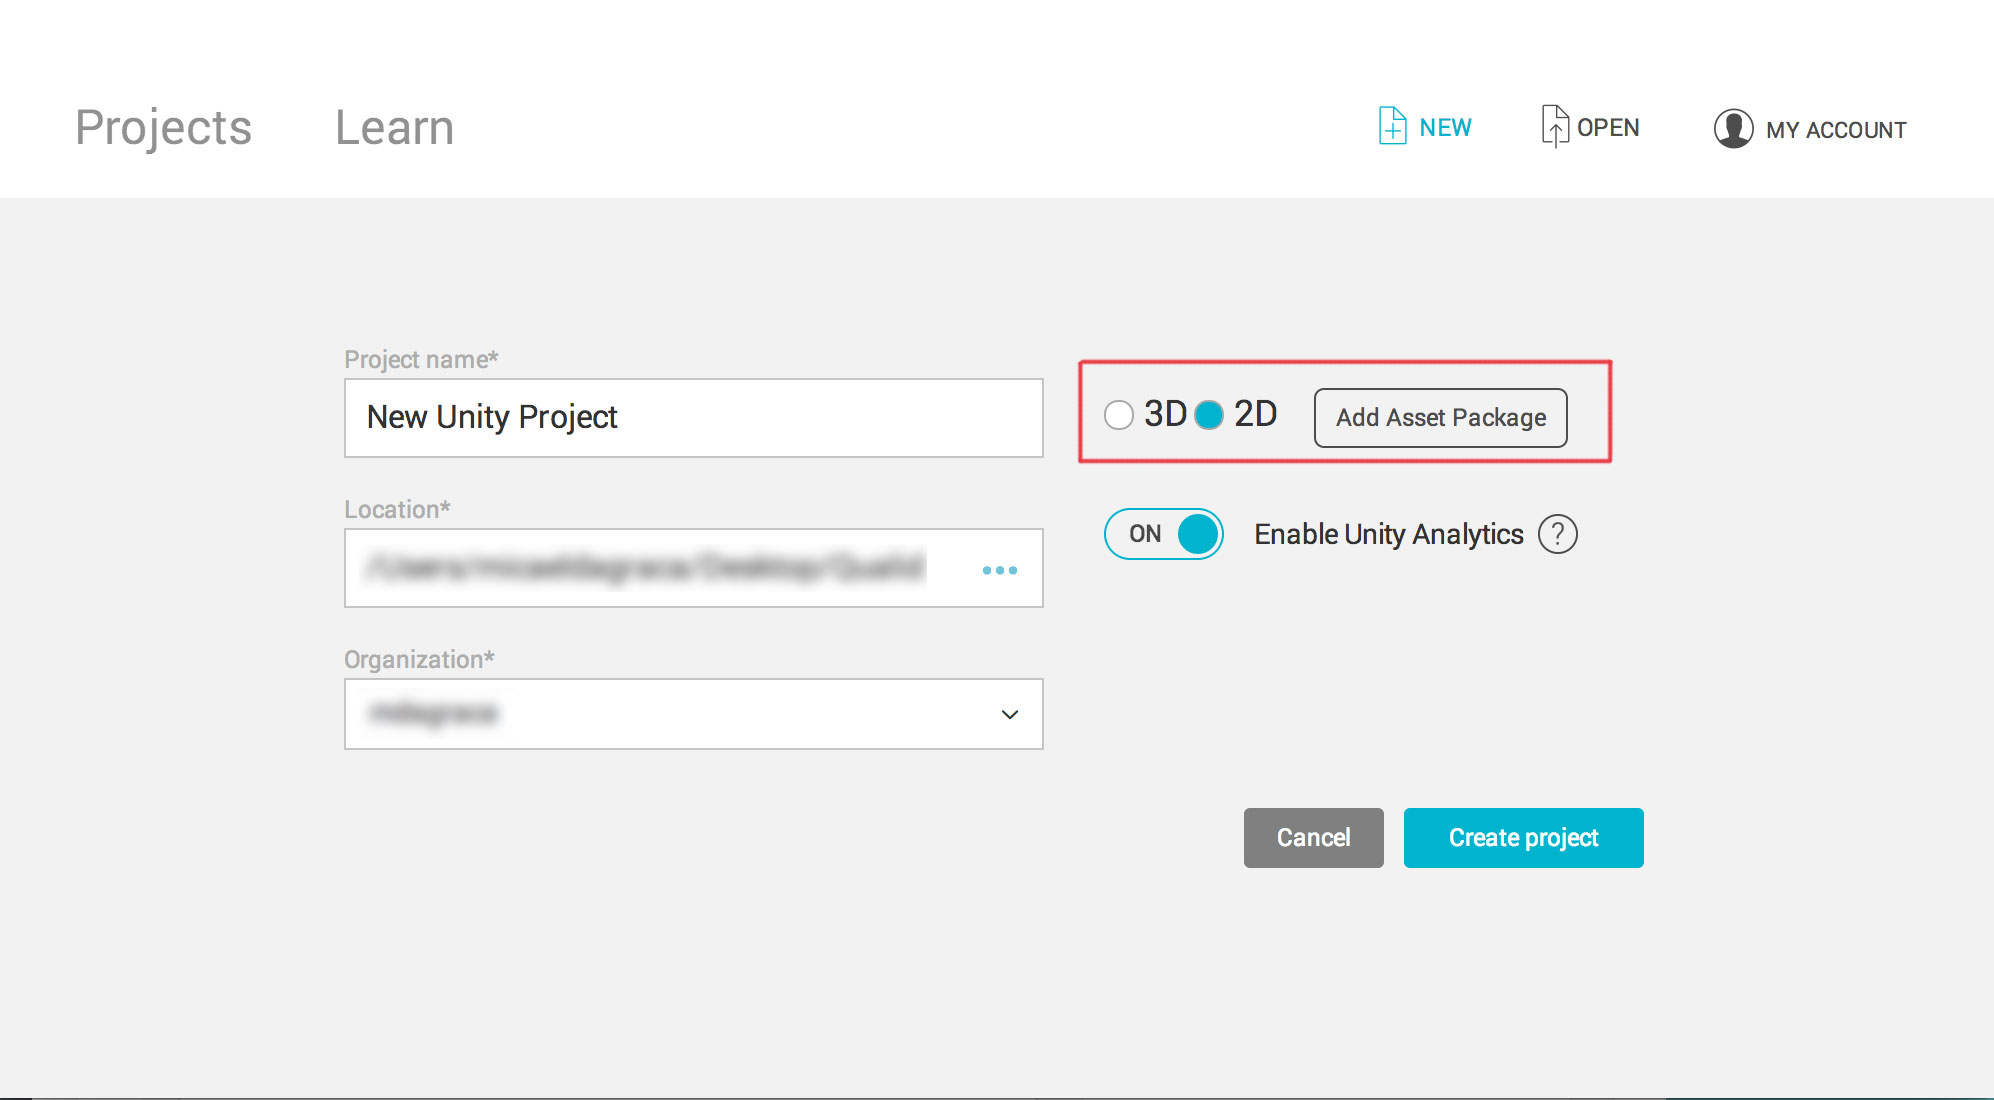Click the NEW text label

1445,128
